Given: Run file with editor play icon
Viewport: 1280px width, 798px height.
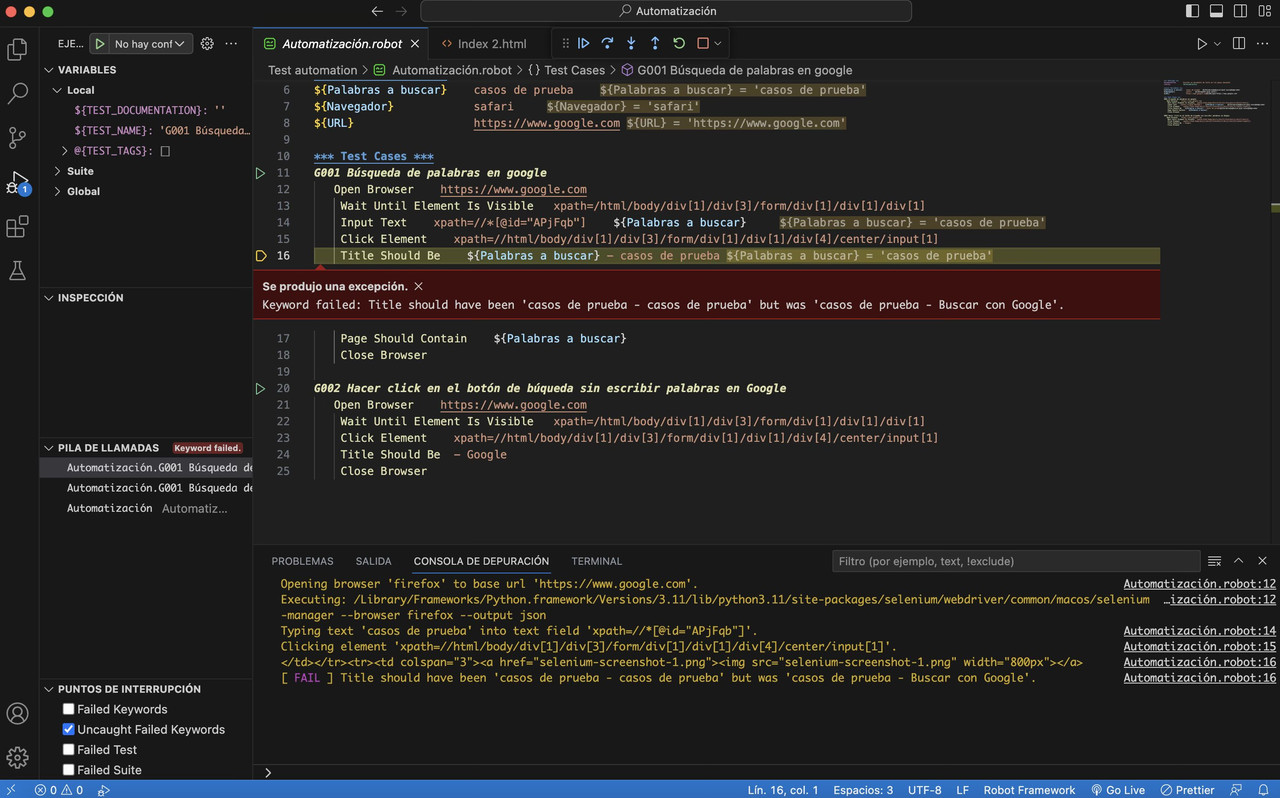Looking at the screenshot, I should pyautogui.click(x=1202, y=44).
